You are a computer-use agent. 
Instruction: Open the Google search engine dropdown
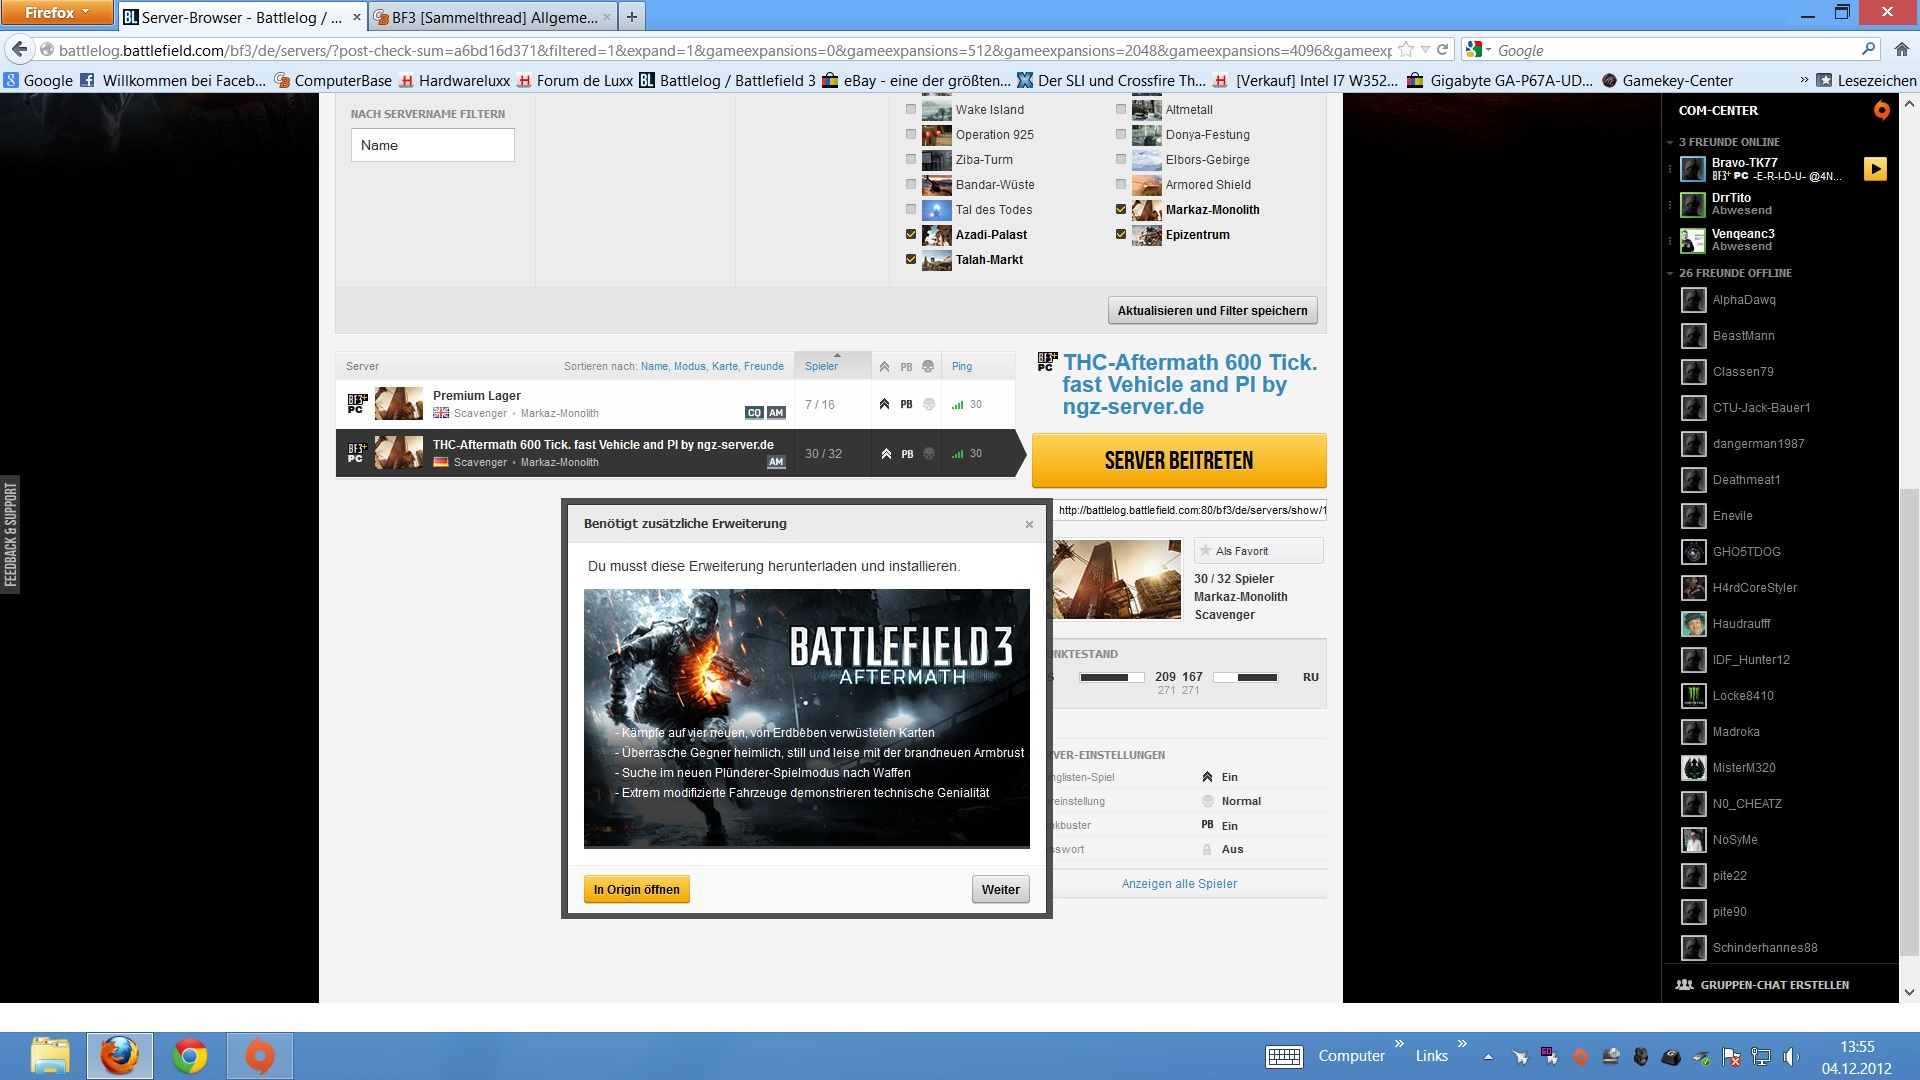tap(1479, 49)
